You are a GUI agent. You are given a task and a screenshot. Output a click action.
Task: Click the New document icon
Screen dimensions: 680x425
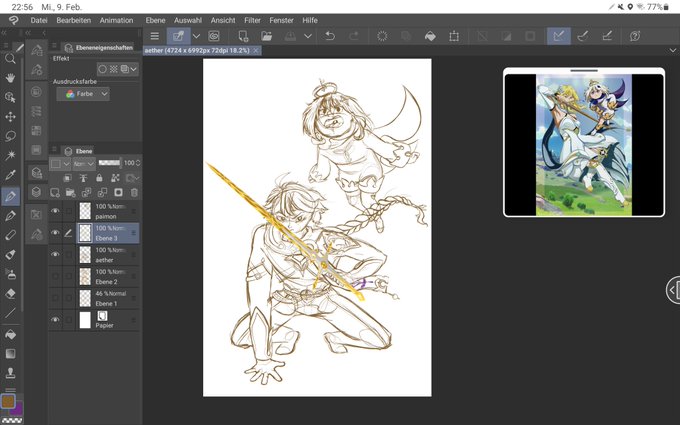click(x=243, y=36)
